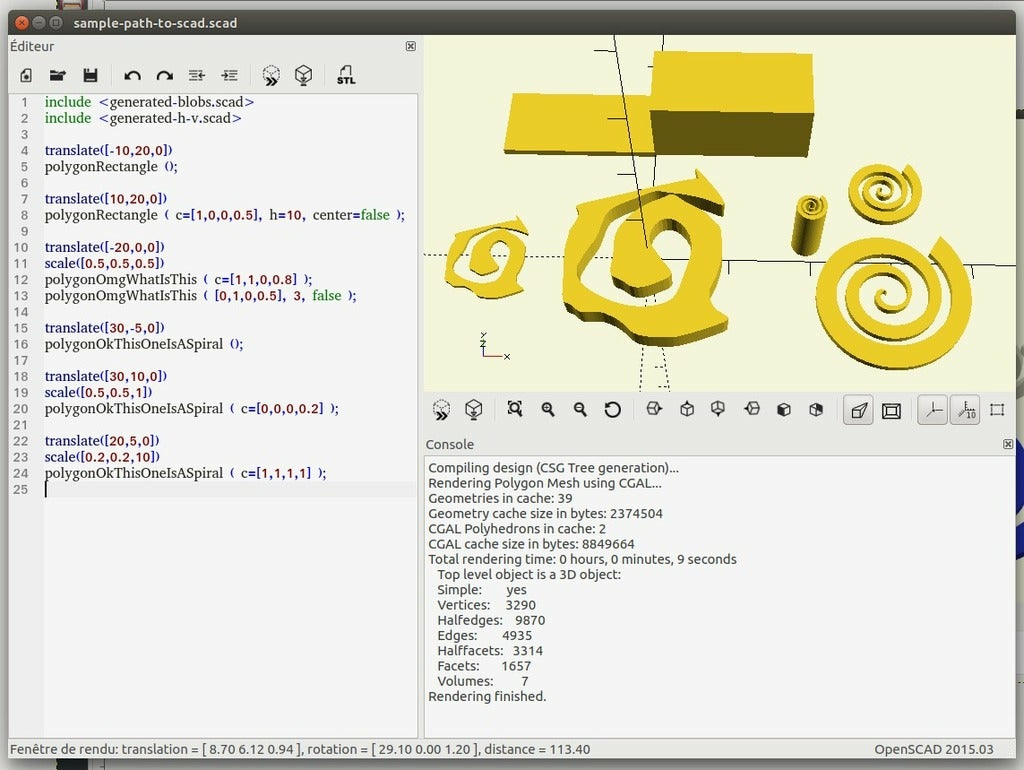Toggle the Show Axes button

(932, 410)
